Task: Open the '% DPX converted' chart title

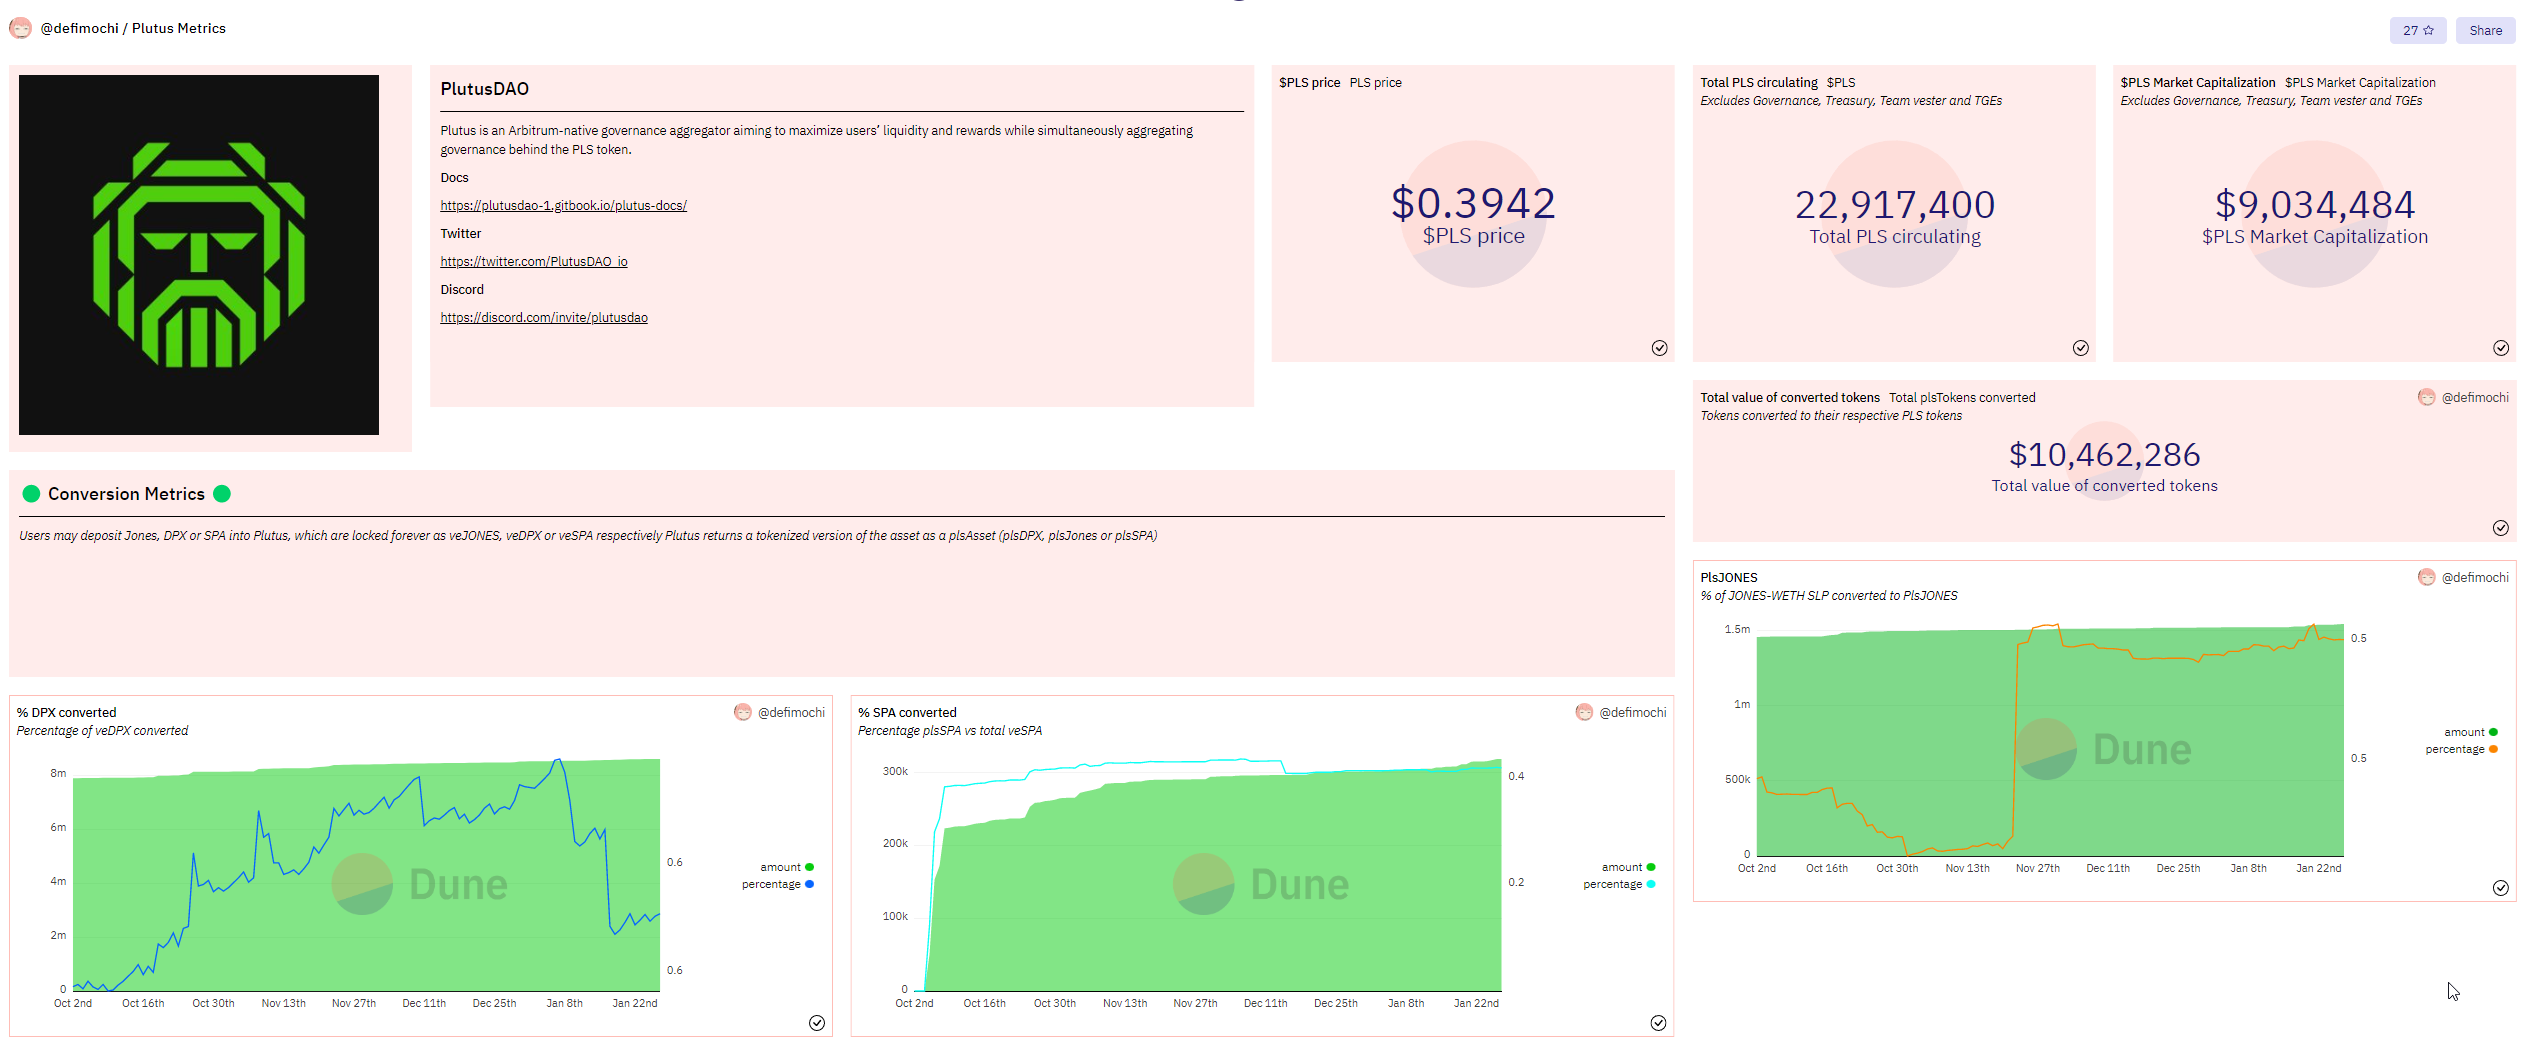Action: click(66, 713)
